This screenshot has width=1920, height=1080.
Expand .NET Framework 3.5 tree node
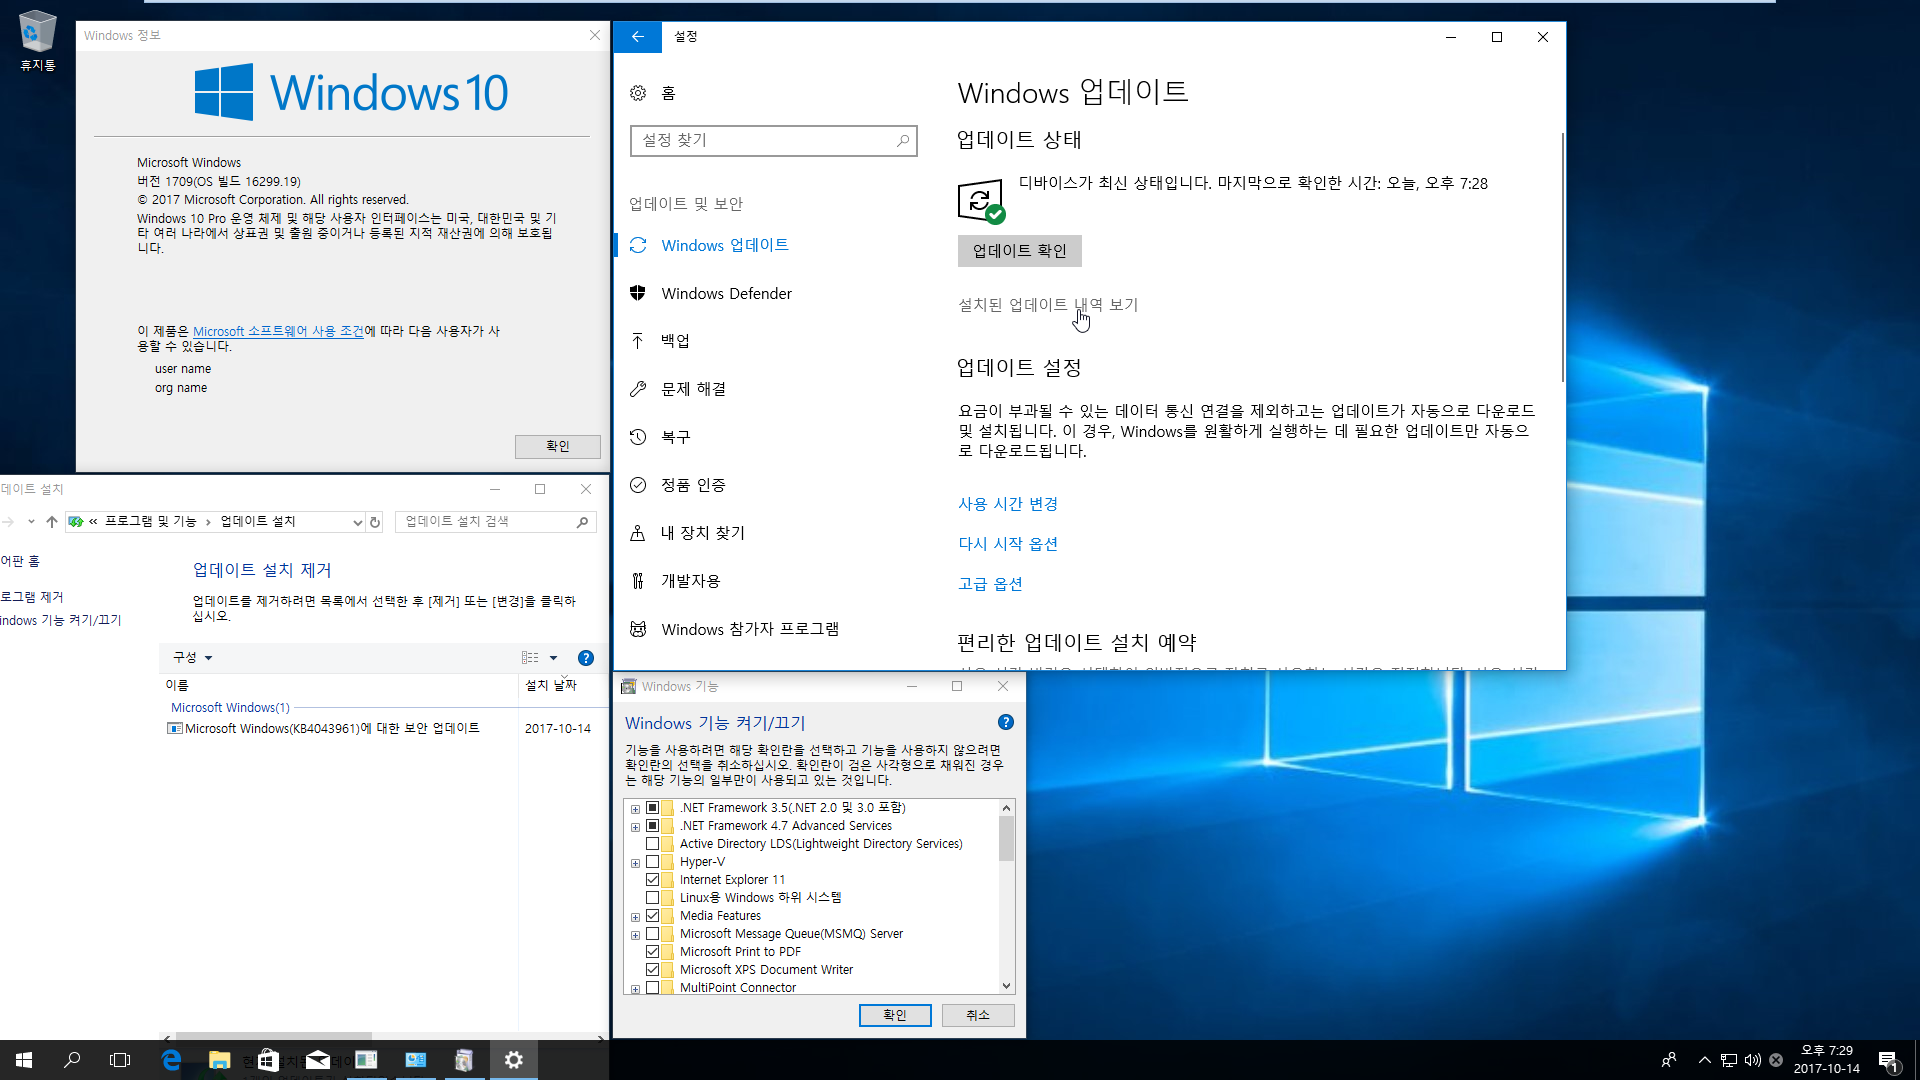635,809
